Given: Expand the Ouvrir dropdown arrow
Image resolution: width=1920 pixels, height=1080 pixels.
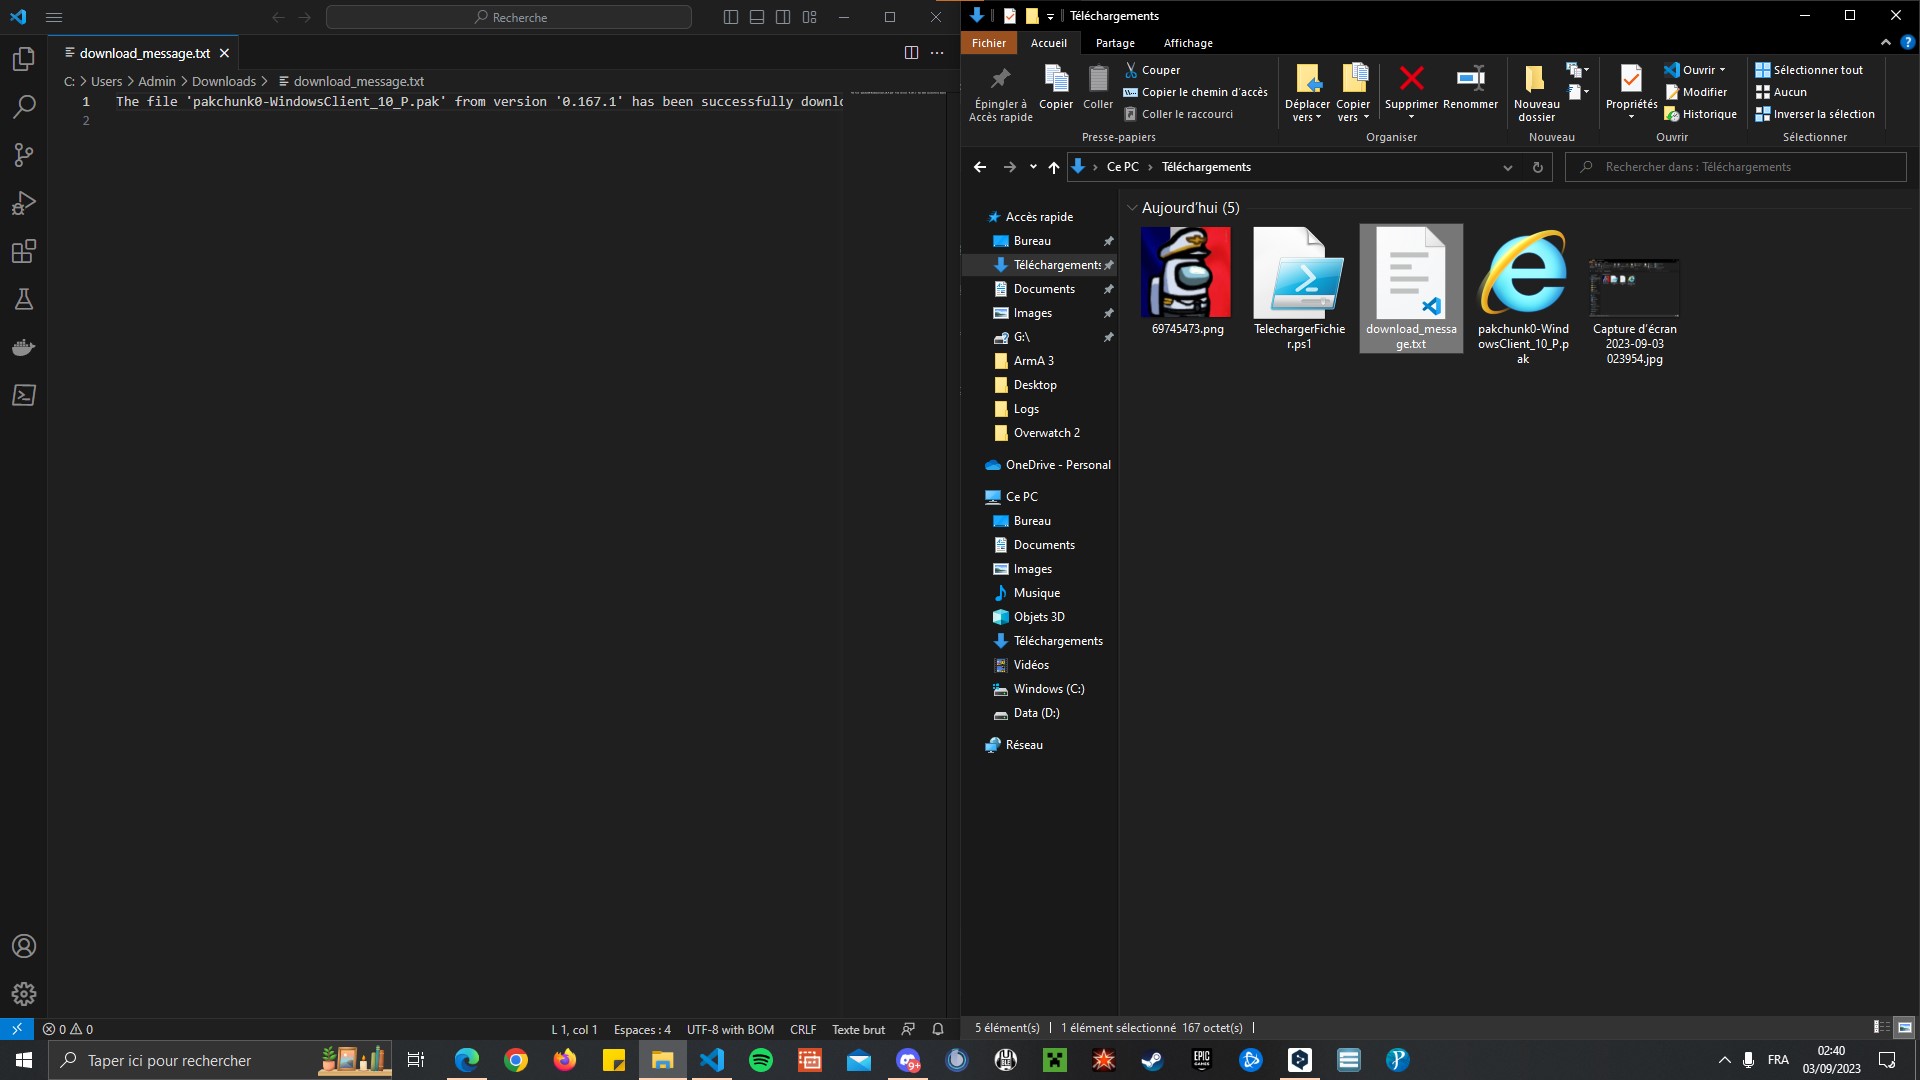Looking at the screenshot, I should pyautogui.click(x=1722, y=70).
